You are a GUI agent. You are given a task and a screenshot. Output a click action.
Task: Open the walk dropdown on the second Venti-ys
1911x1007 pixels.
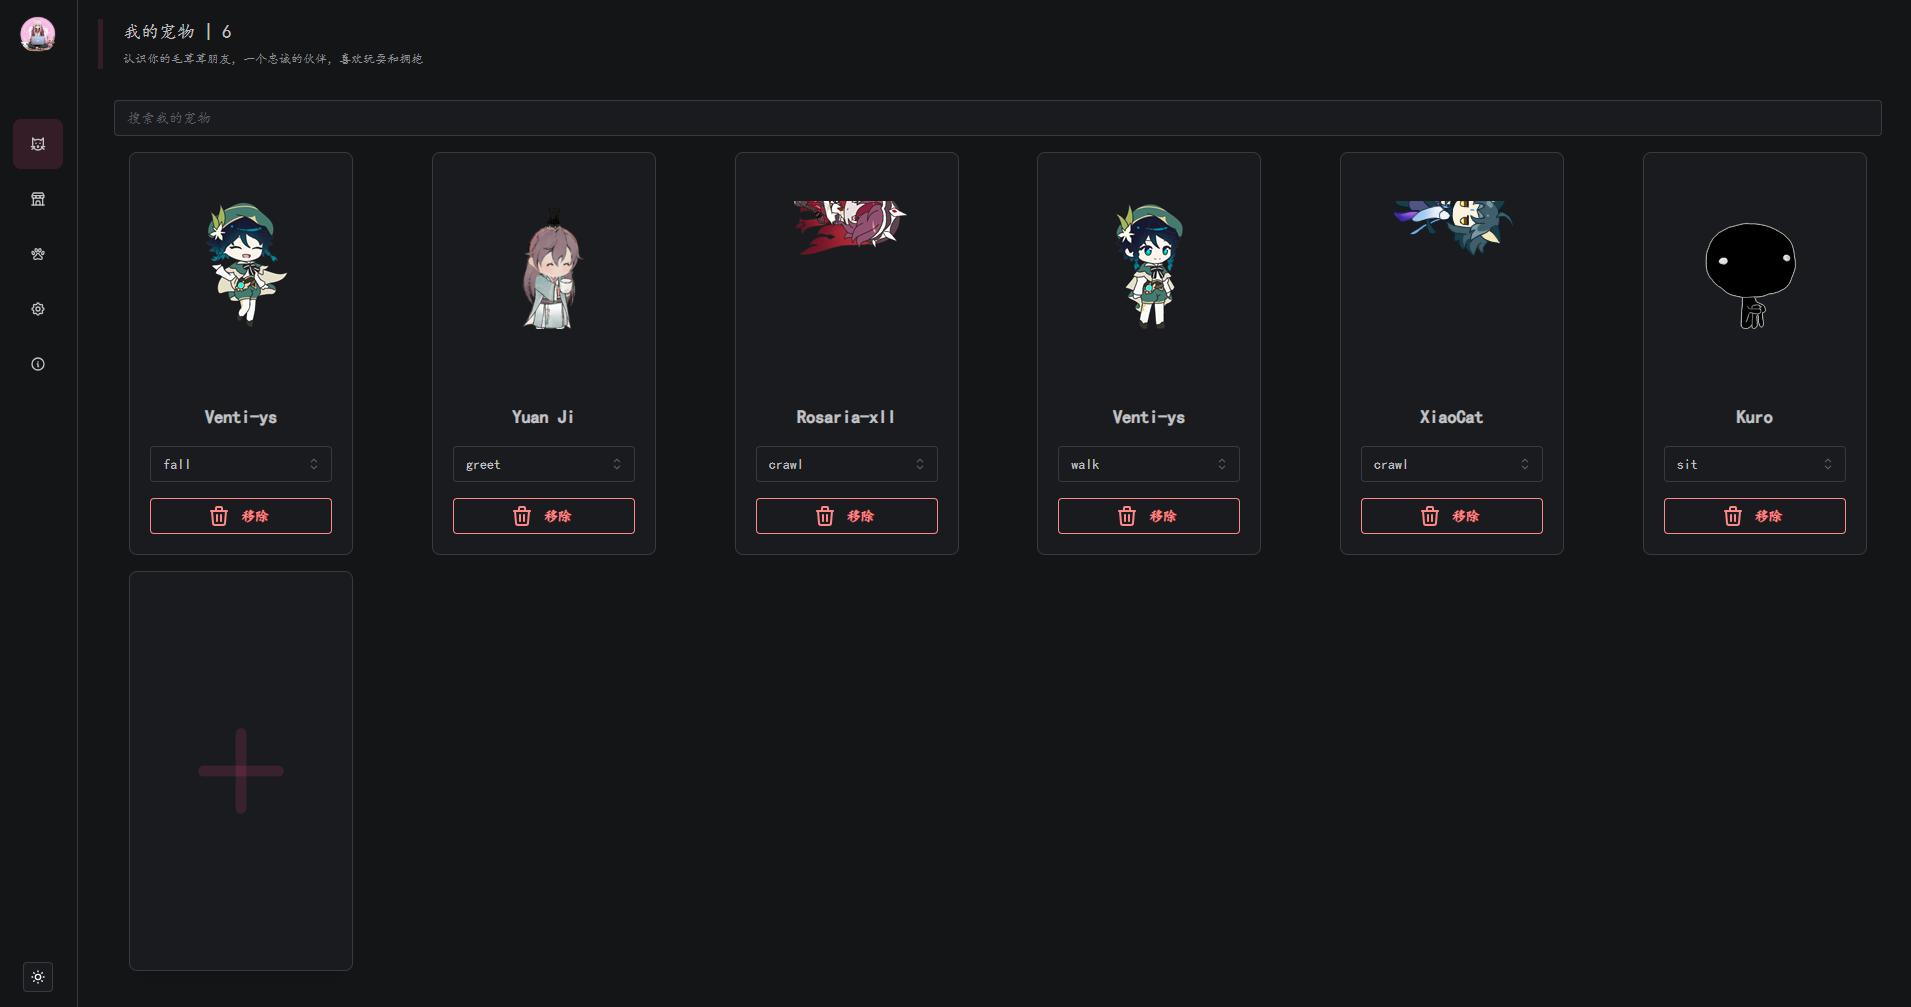pyautogui.click(x=1149, y=464)
